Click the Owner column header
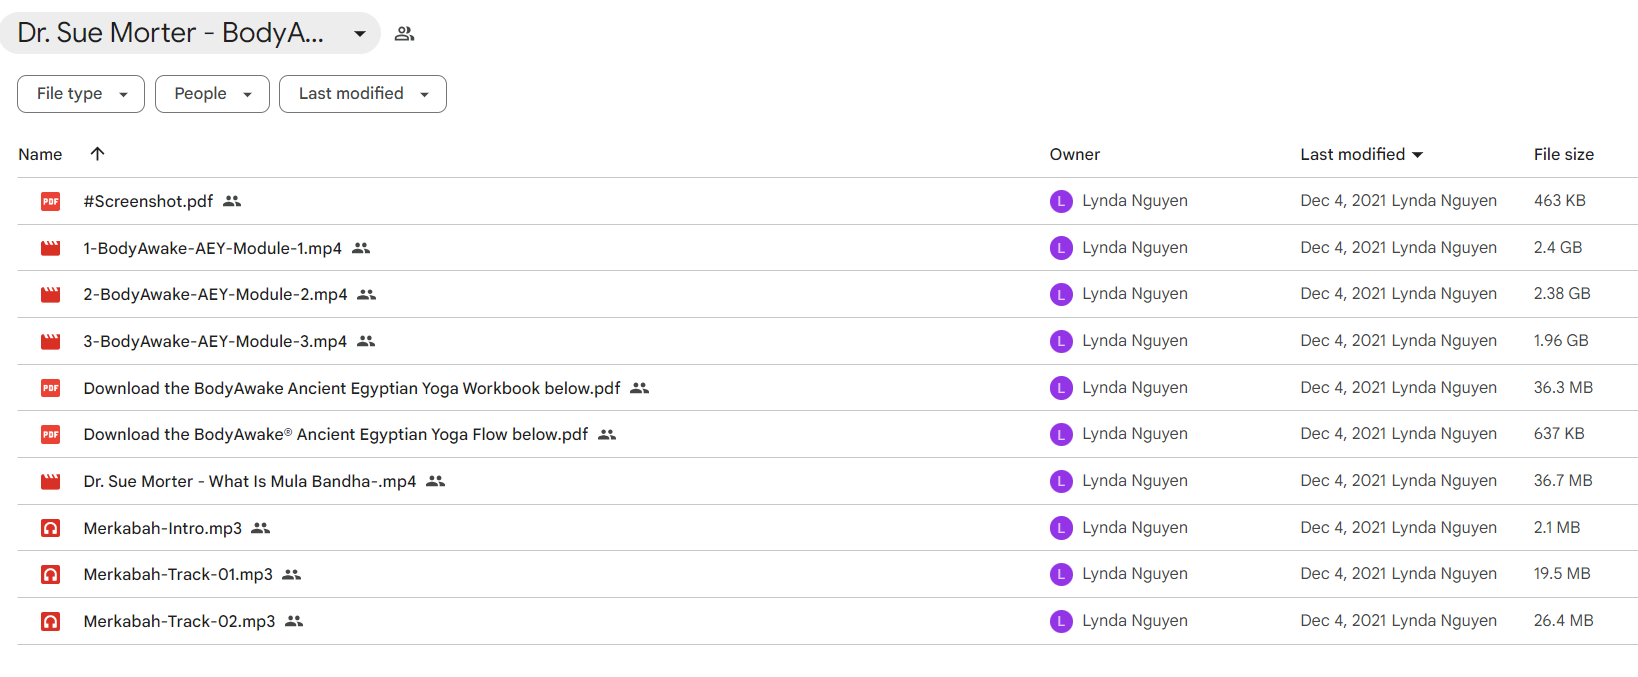This screenshot has height=677, width=1638. [1075, 154]
